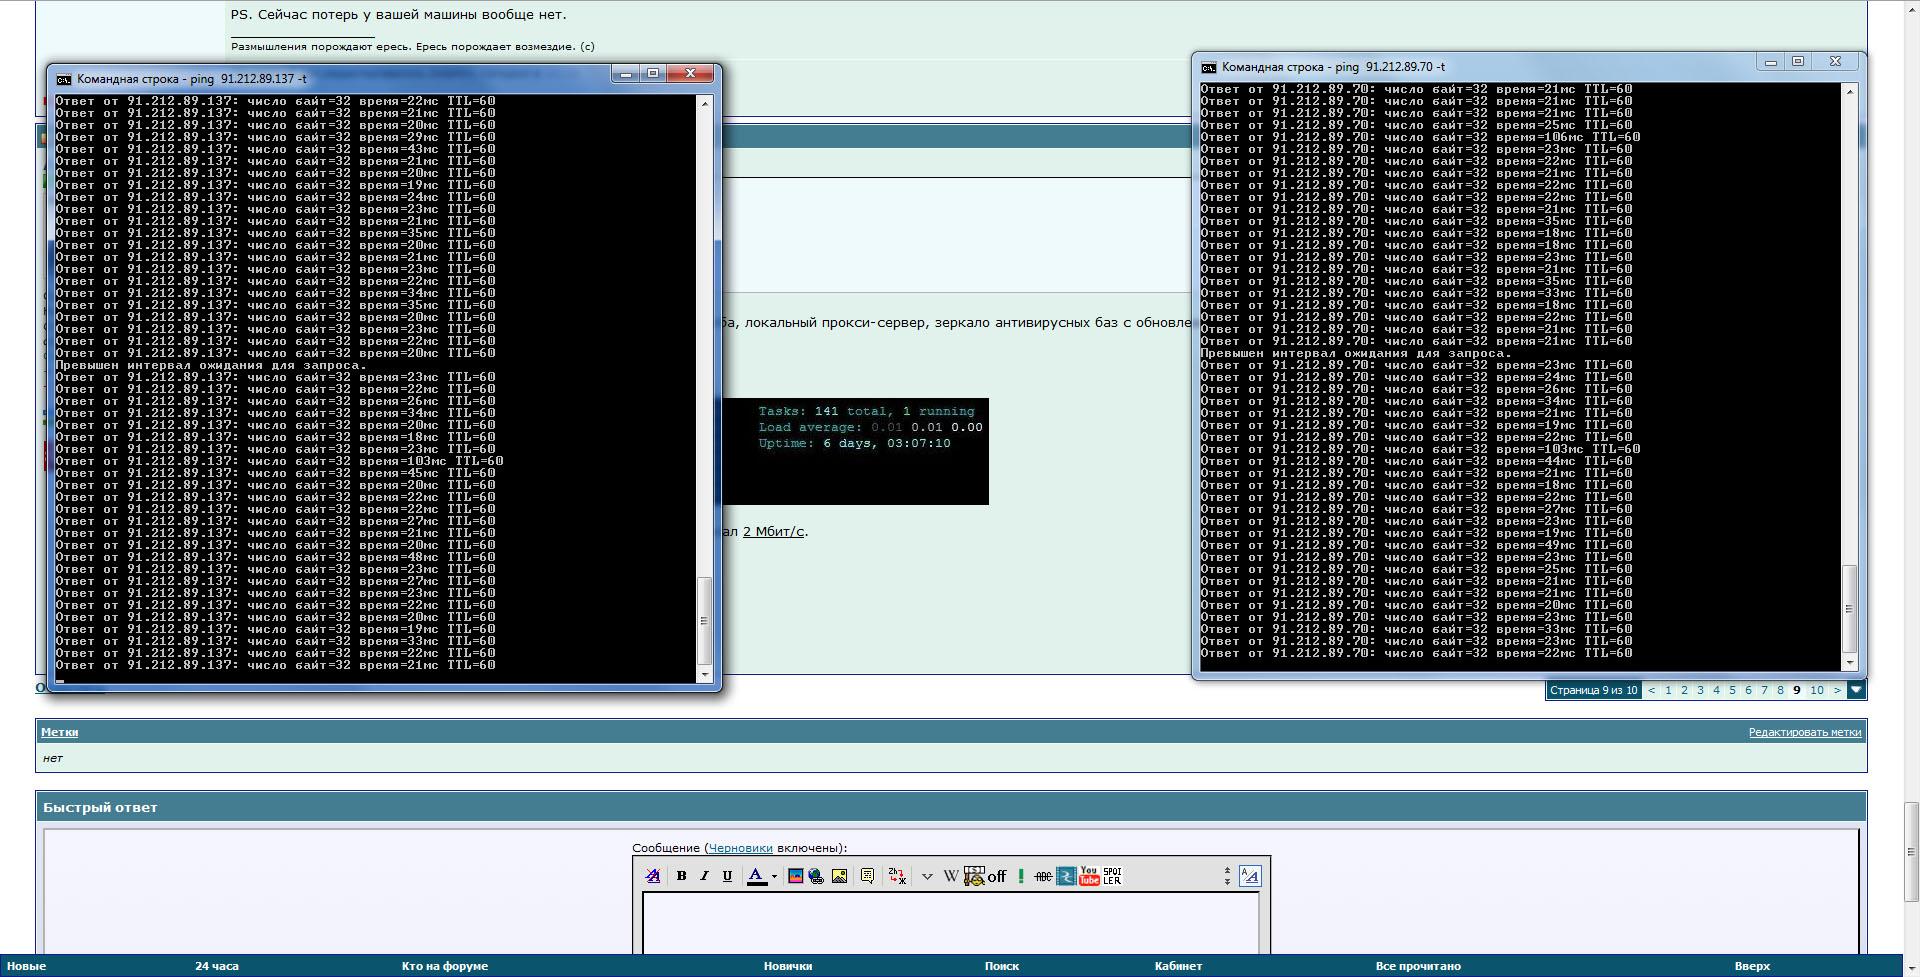Image resolution: width=1920 pixels, height=977 pixels.
Task: Open Кто на форуме in the bottom bar
Action: tap(444, 966)
